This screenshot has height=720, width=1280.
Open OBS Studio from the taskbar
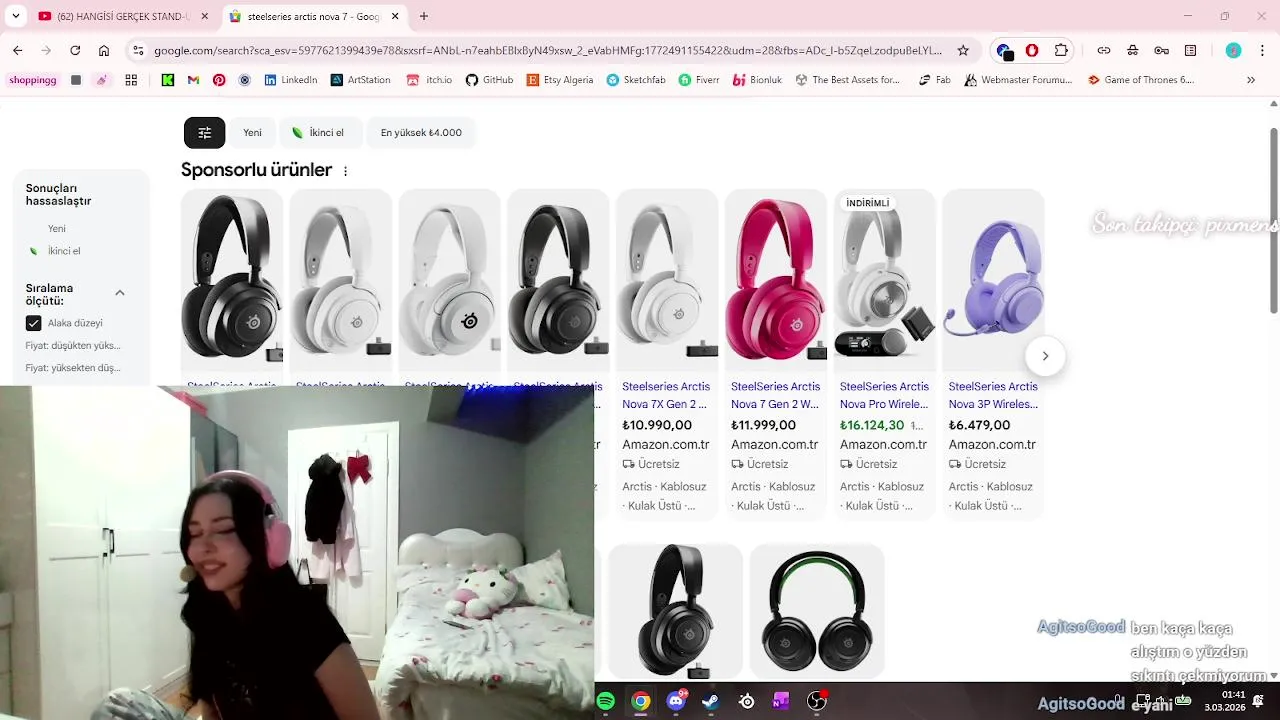(x=817, y=702)
